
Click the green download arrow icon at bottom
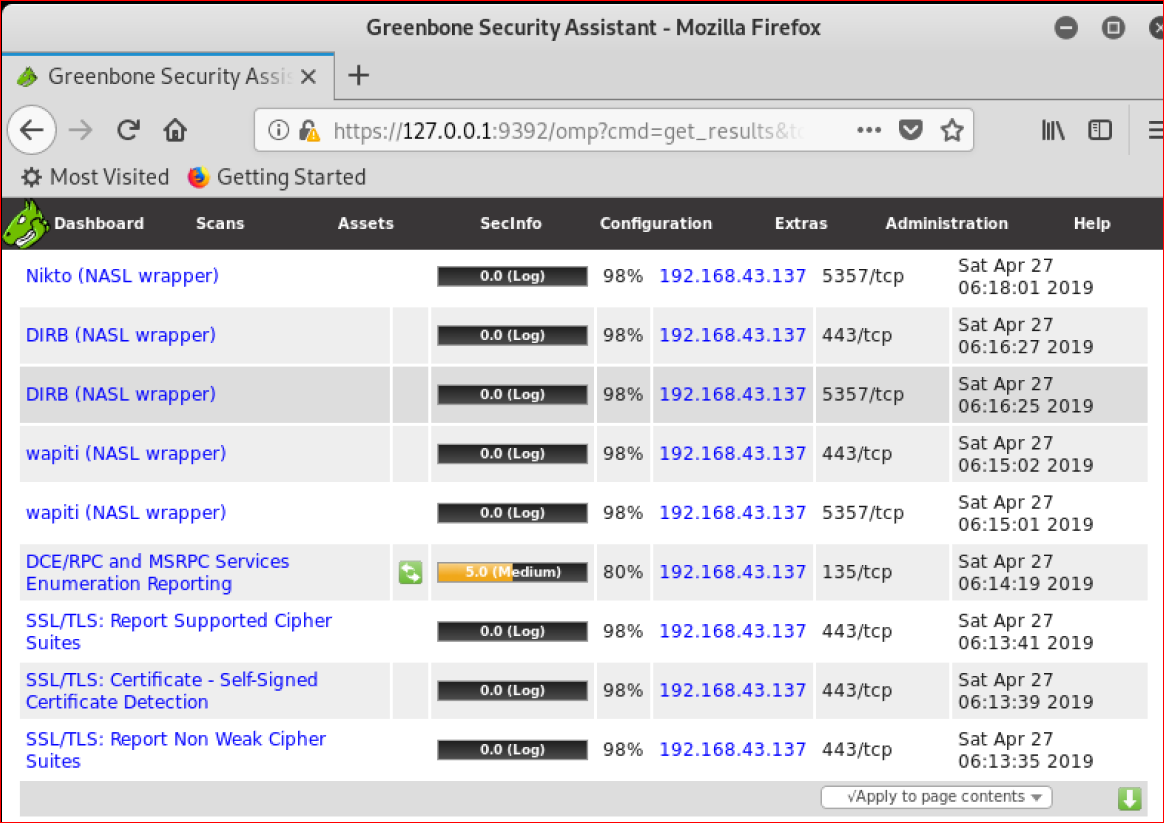(1130, 799)
